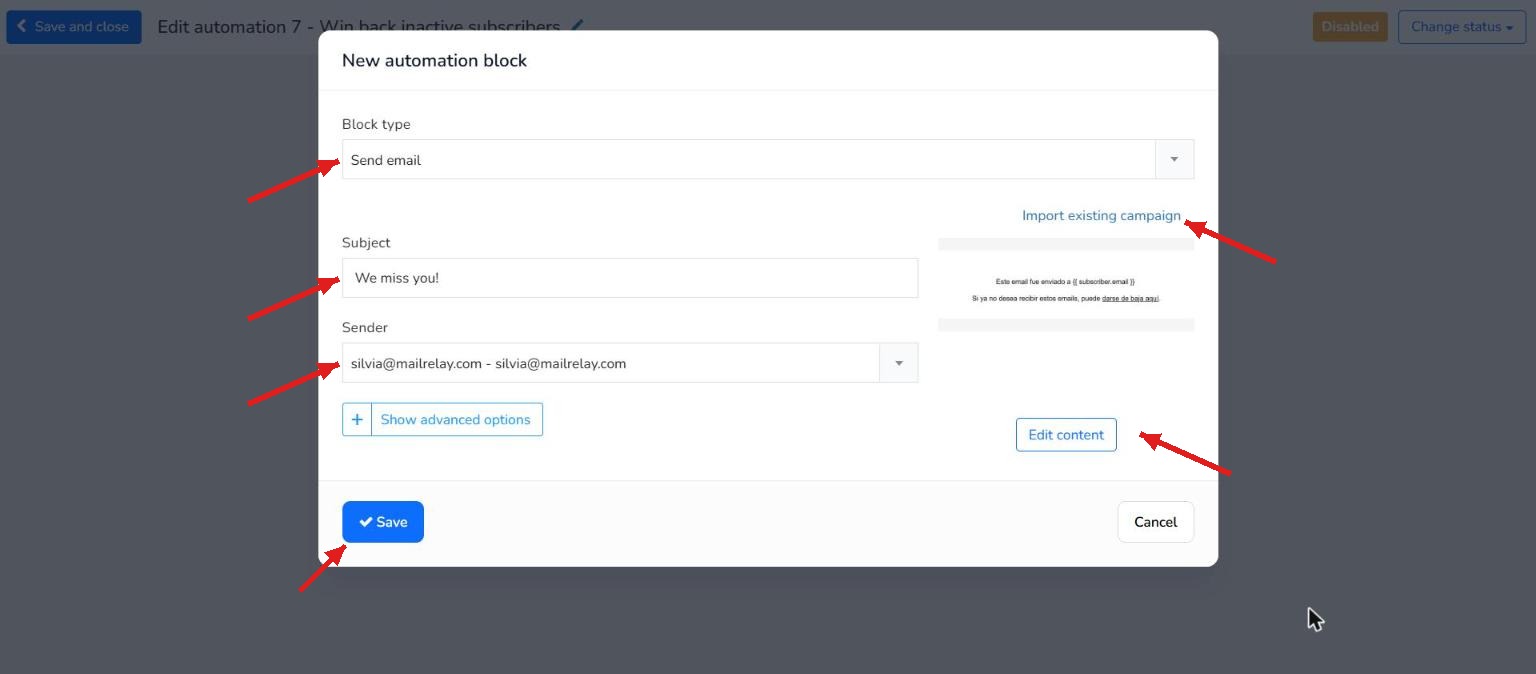
Task: Click Import existing campaign link
Action: tap(1101, 215)
